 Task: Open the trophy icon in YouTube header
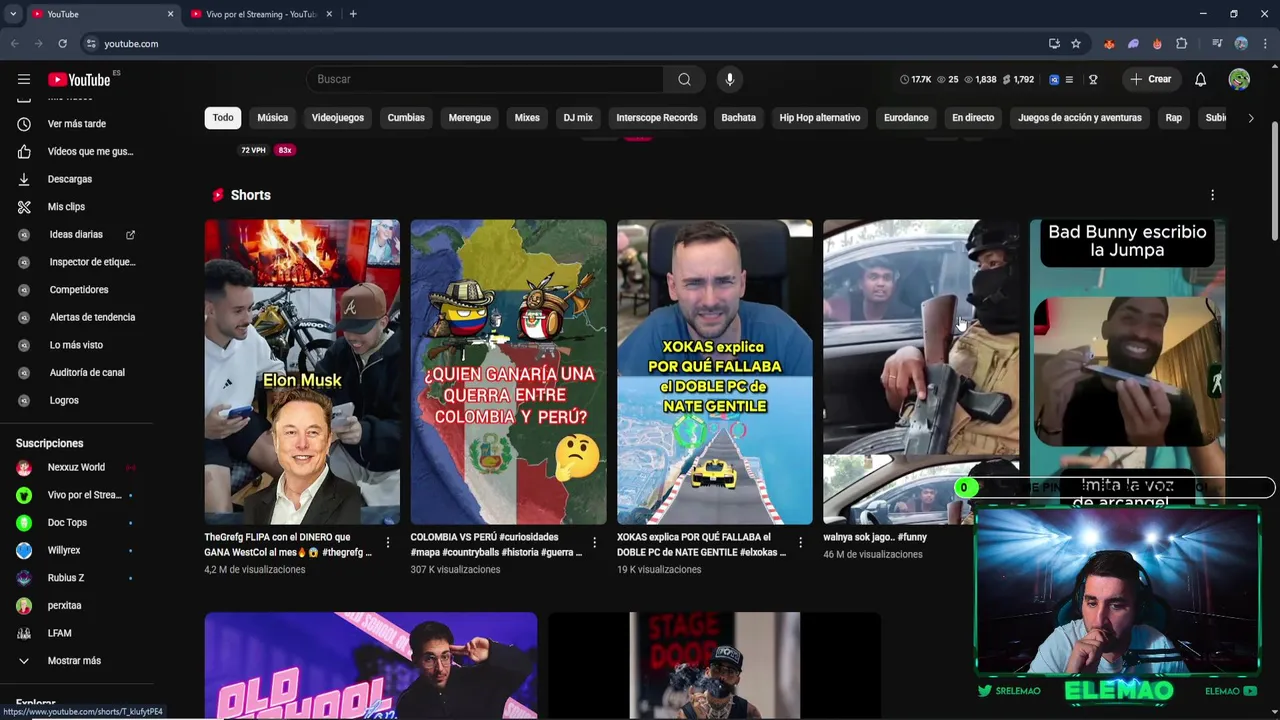point(1093,79)
